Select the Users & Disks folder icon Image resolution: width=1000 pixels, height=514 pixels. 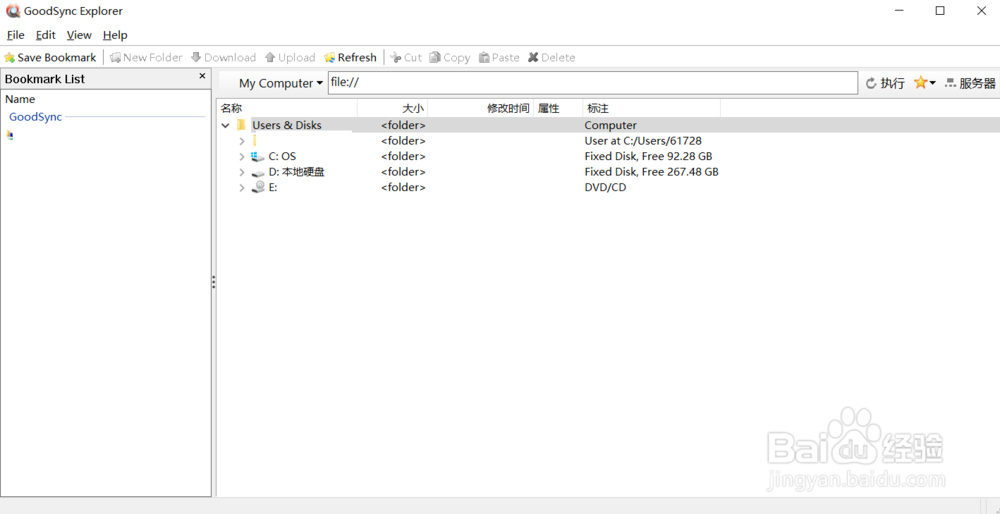[x=240, y=125]
